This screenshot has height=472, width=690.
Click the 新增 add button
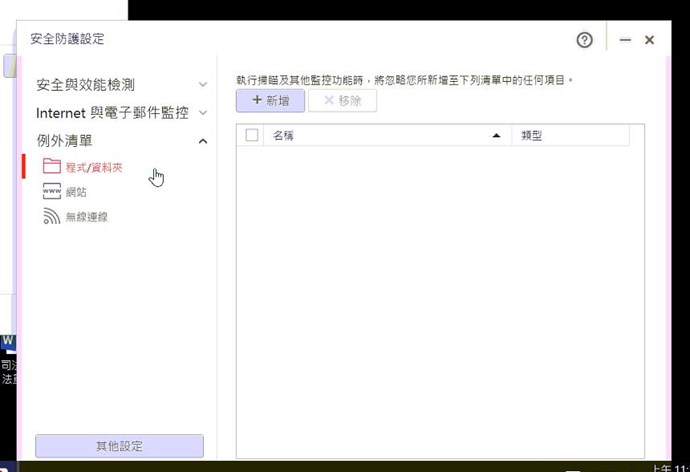[x=270, y=101]
